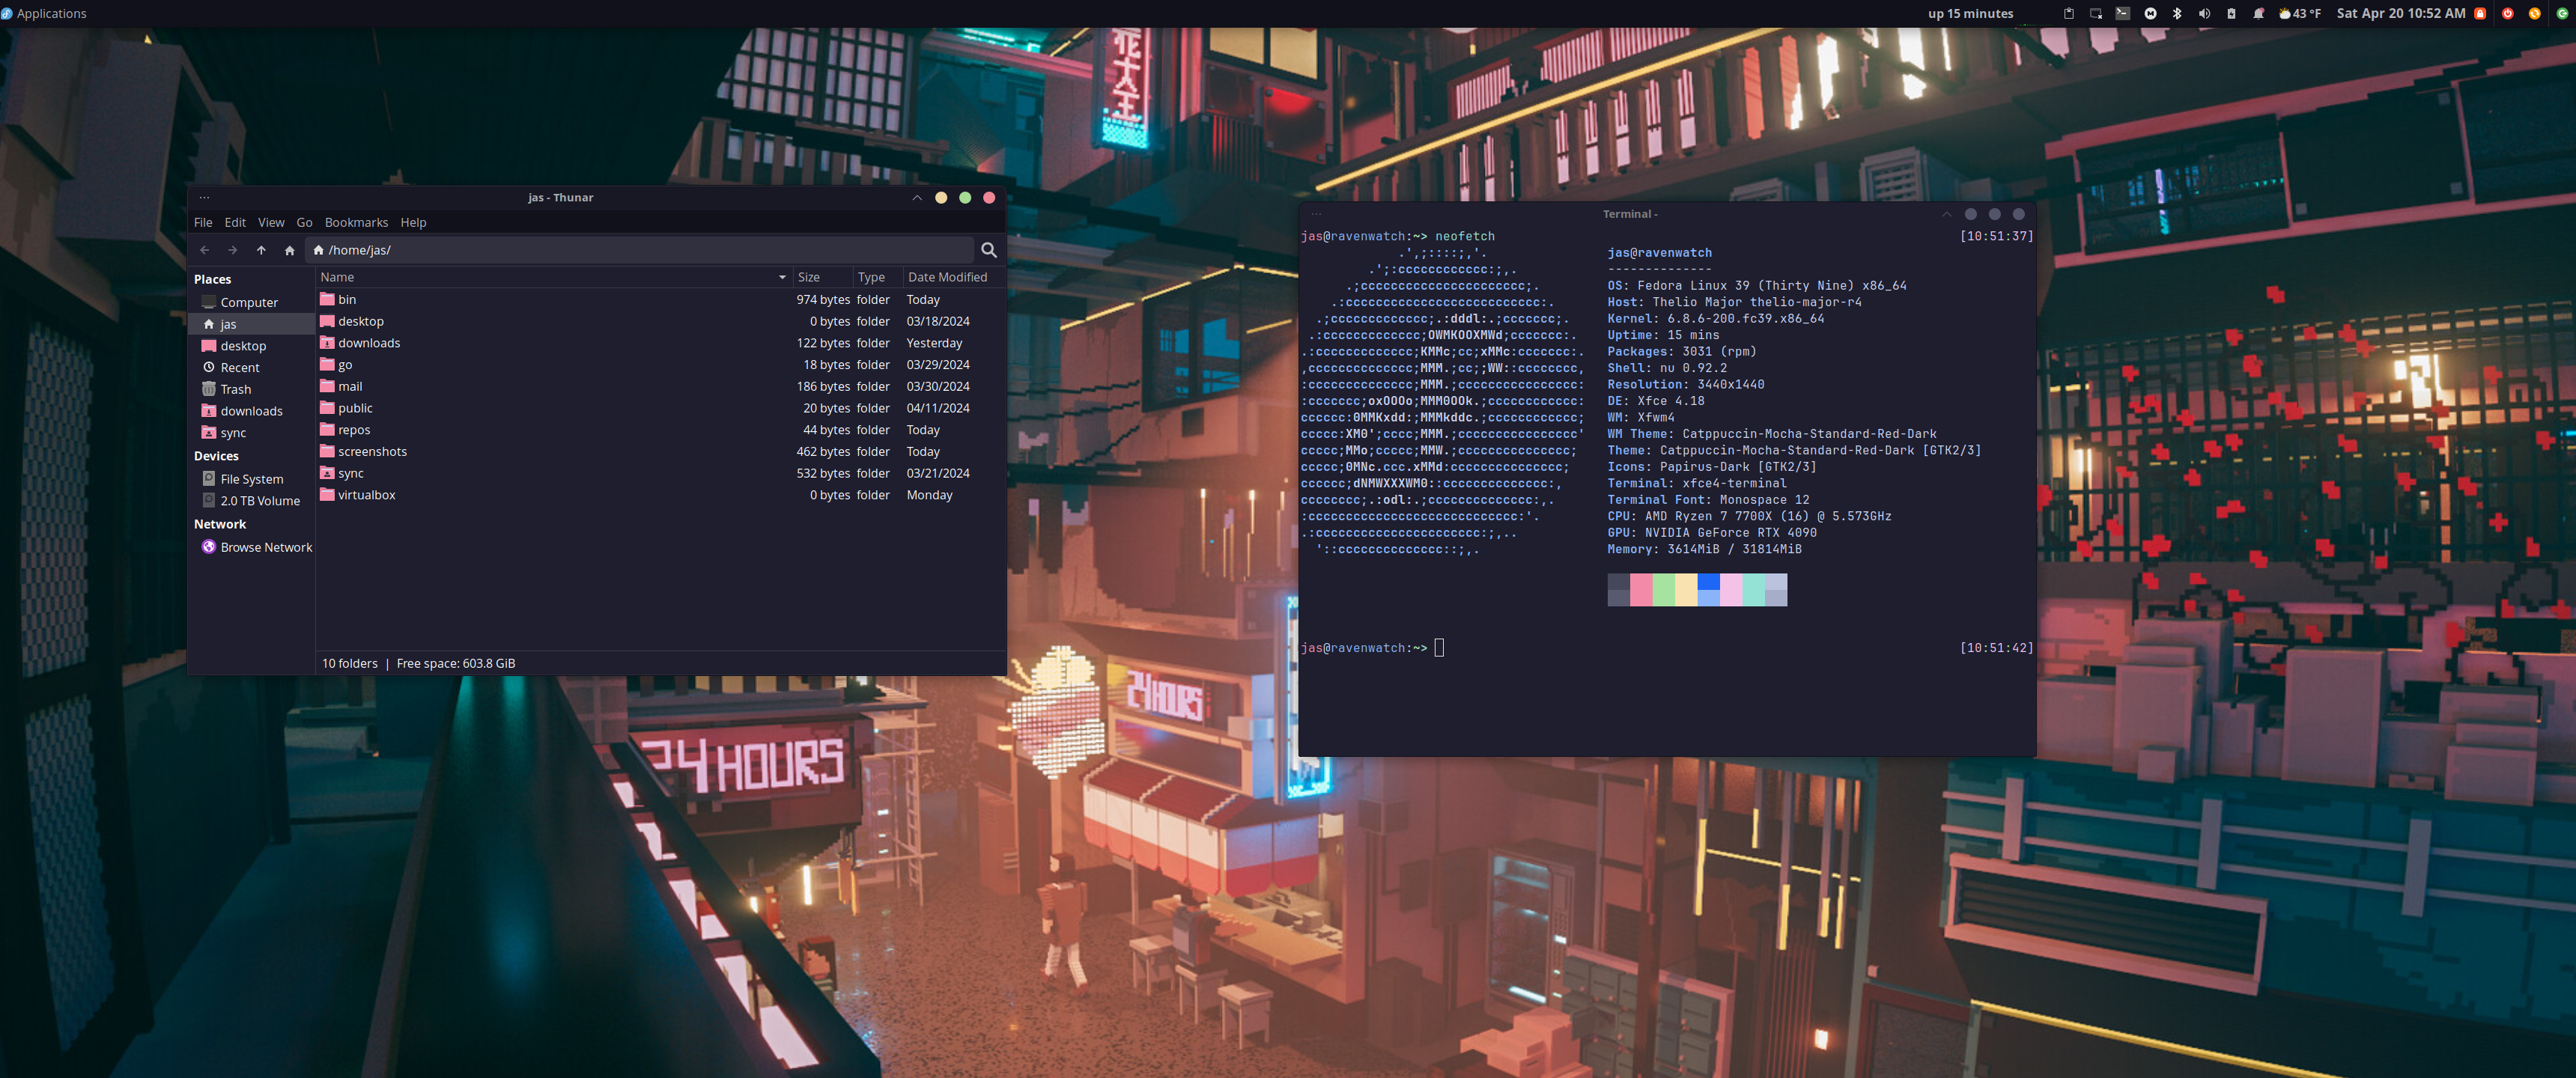Click the red power button in panel
2576x1078 pixels.
coord(2507,13)
